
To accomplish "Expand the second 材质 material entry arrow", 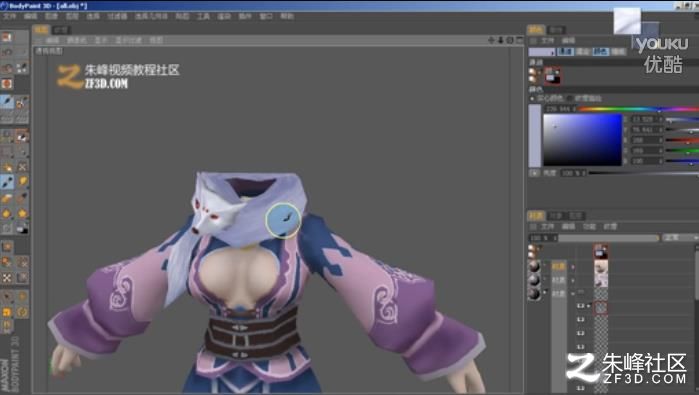I will (573, 280).
